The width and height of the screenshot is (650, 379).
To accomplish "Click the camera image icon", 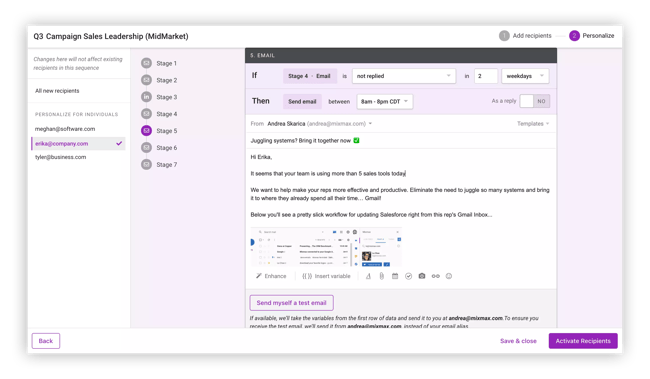I will (422, 276).
